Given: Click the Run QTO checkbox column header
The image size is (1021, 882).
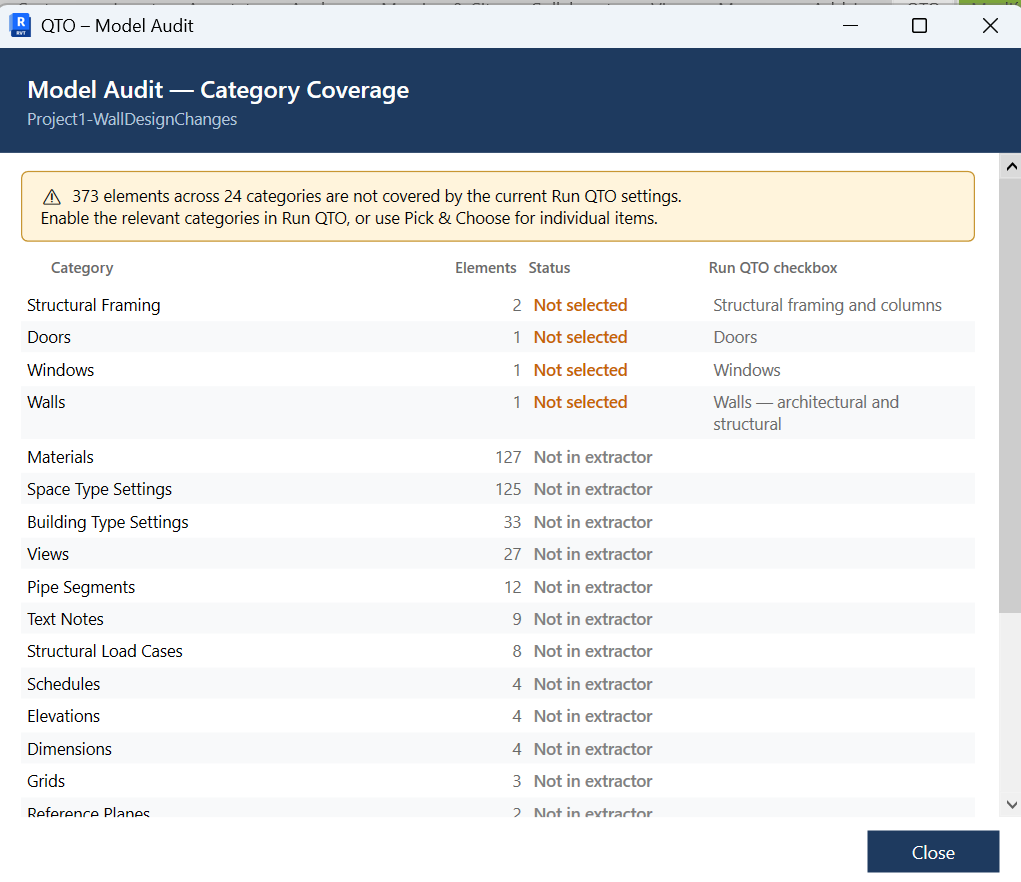Looking at the screenshot, I should pyautogui.click(x=773, y=268).
